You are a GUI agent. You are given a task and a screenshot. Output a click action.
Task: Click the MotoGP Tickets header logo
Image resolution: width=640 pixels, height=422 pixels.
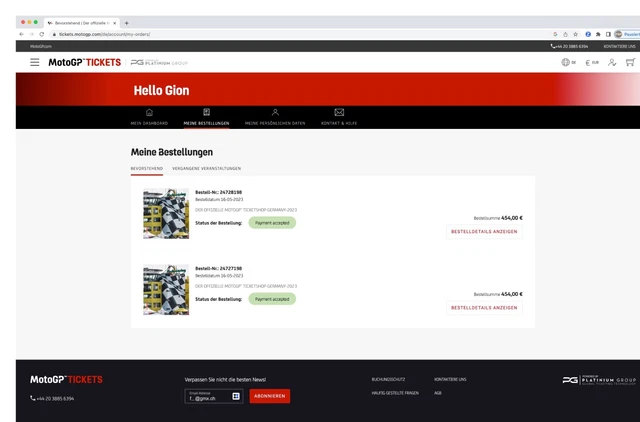tap(84, 62)
